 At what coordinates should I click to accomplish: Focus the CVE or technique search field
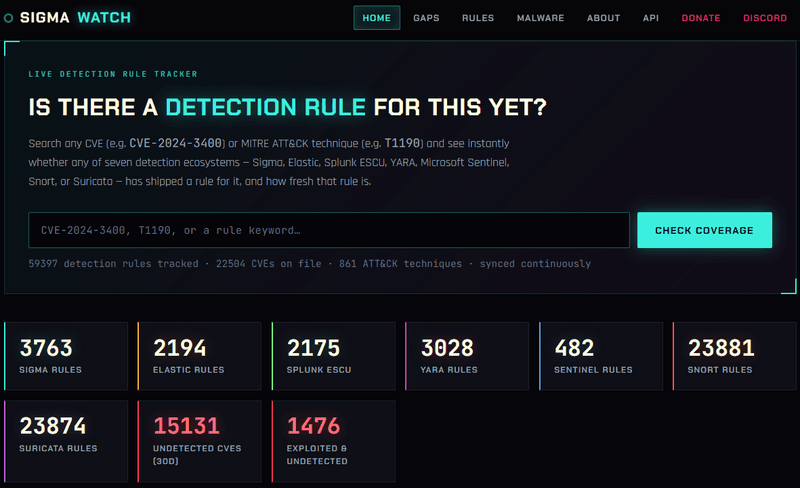pyautogui.click(x=329, y=230)
